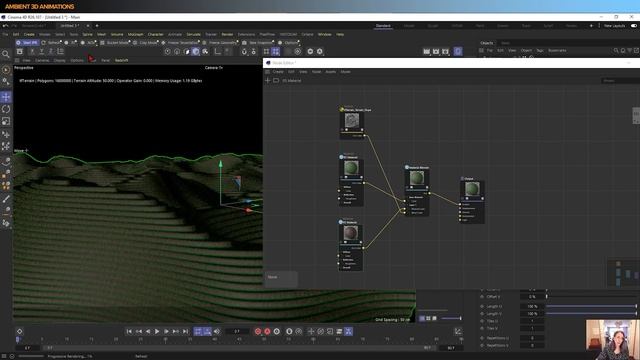This screenshot has width=640, height=360.
Task: Open the Character menu
Action: point(156,34)
